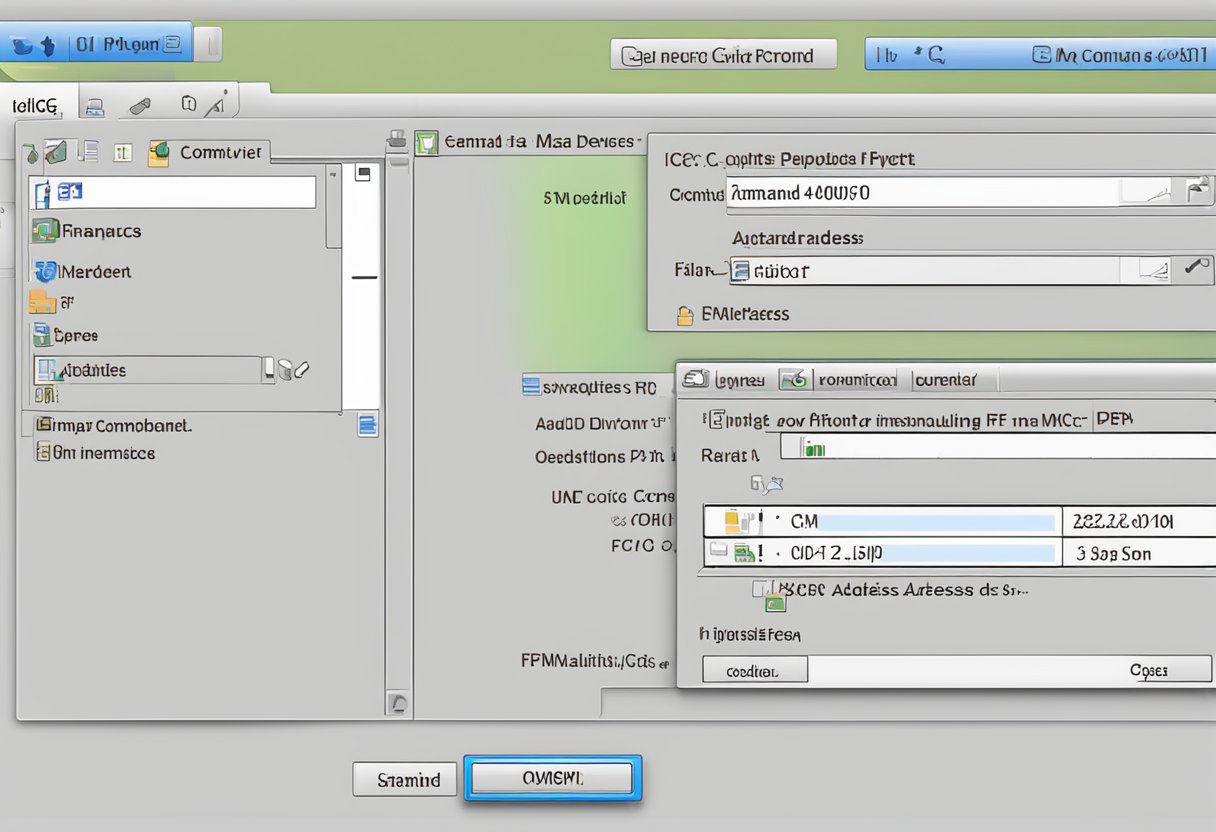This screenshot has height=832, width=1216.
Task: Toggle the checkbox beside Adateiss Artesss
Action: point(762,589)
